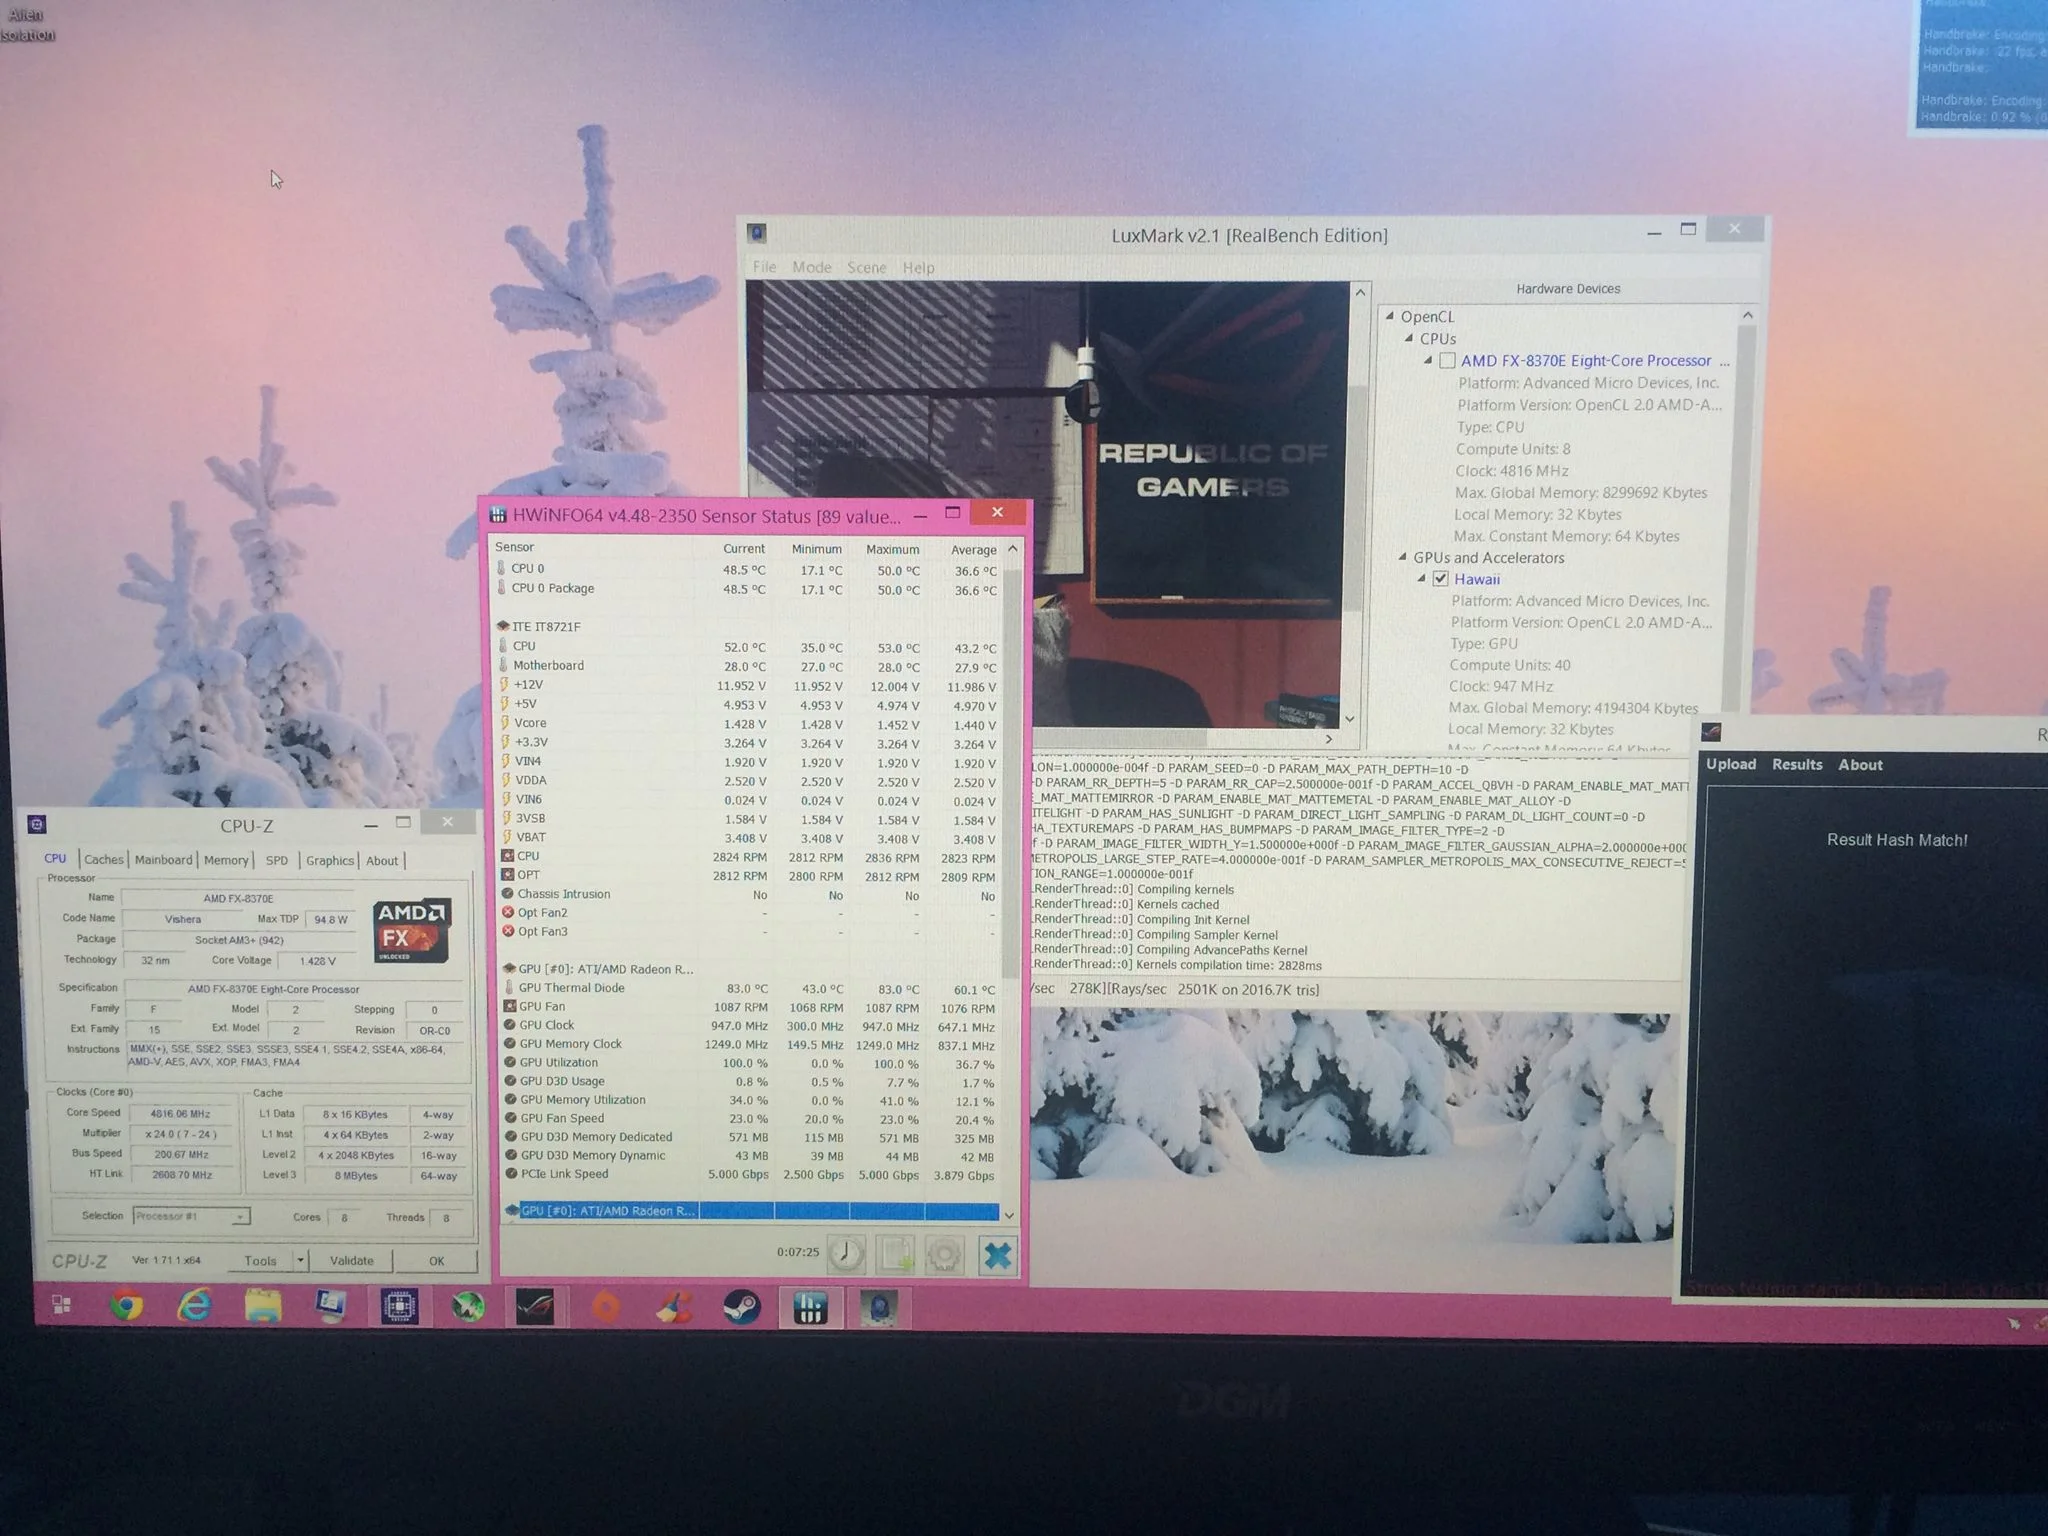2048x1536 pixels.
Task: Collapse the OpenCL tree node
Action: 1390,316
